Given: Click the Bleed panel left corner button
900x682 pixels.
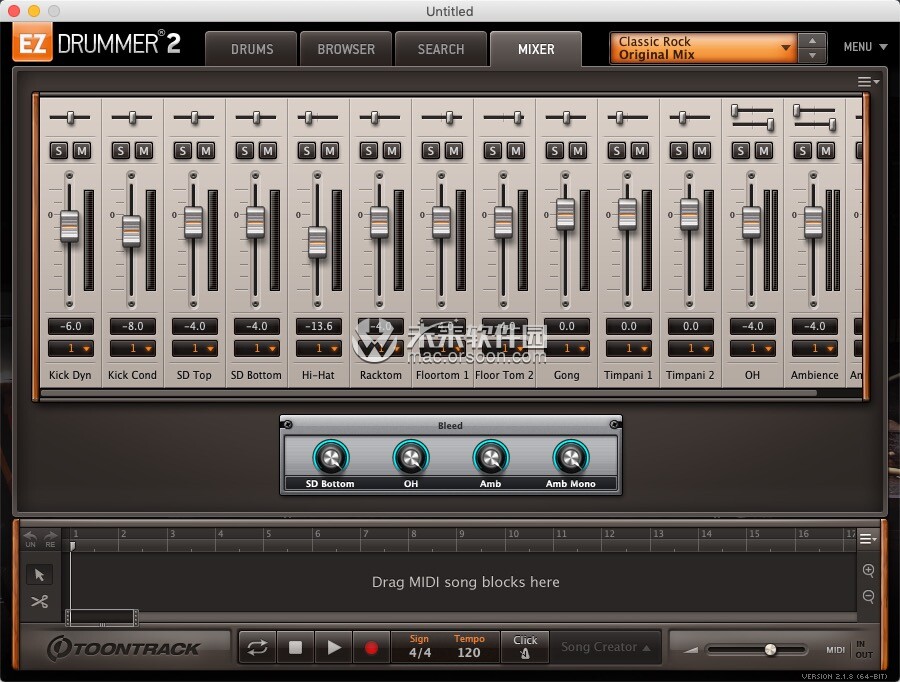Looking at the screenshot, I should 288,425.
